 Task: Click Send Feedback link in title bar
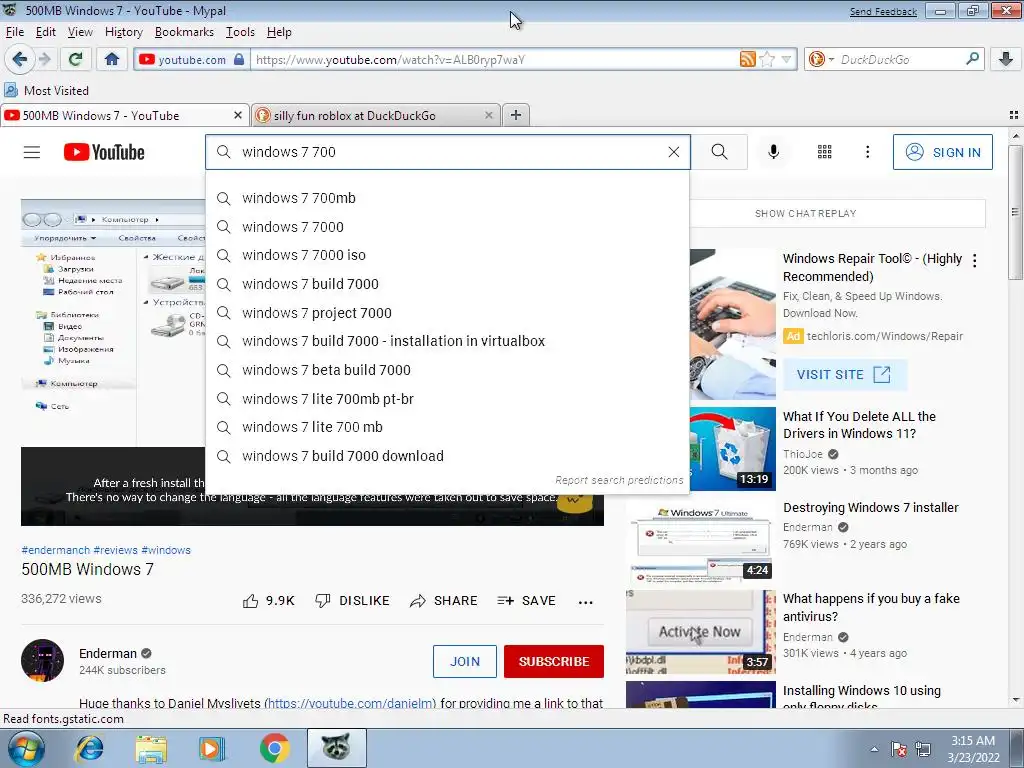click(883, 12)
